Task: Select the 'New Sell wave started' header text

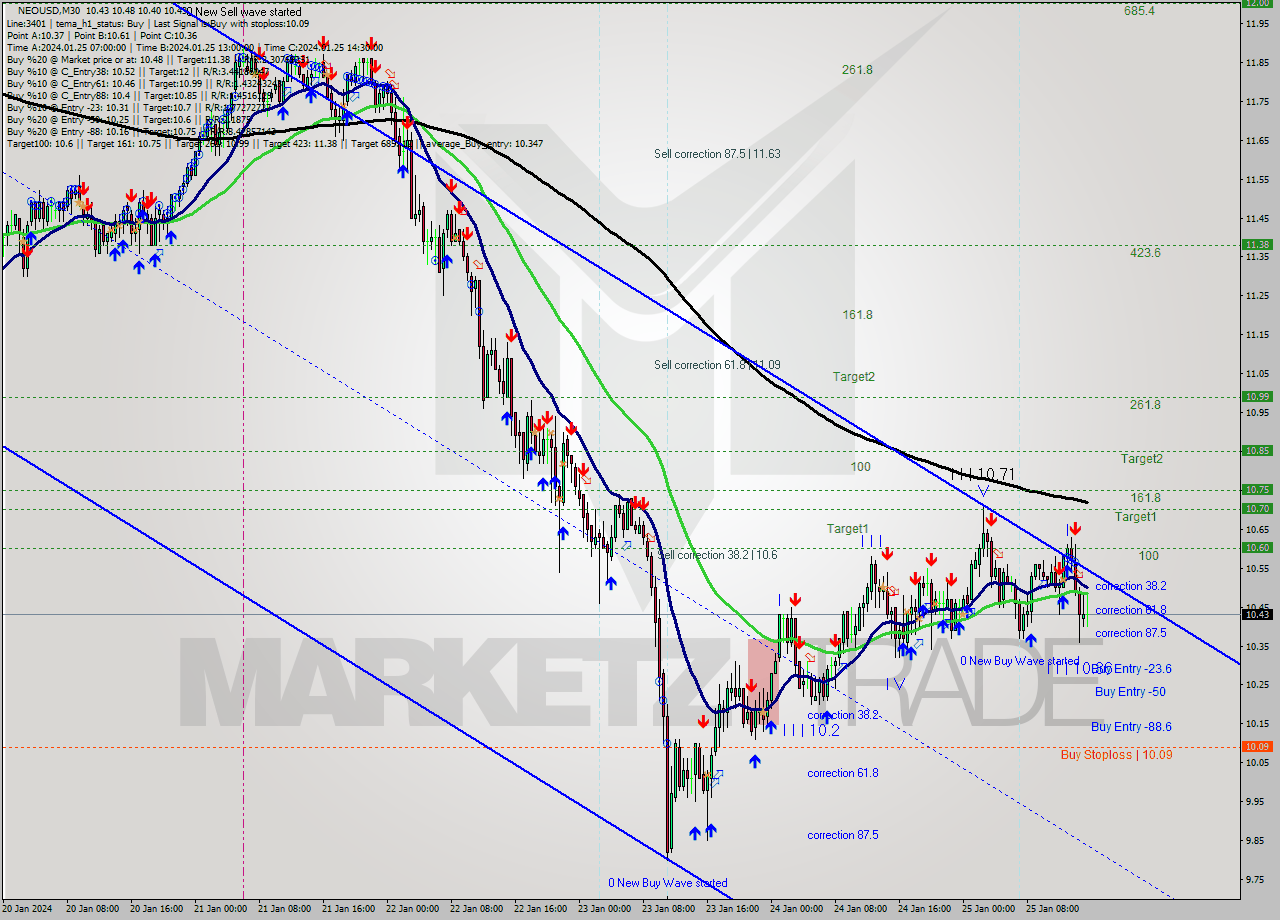Action: (x=247, y=11)
